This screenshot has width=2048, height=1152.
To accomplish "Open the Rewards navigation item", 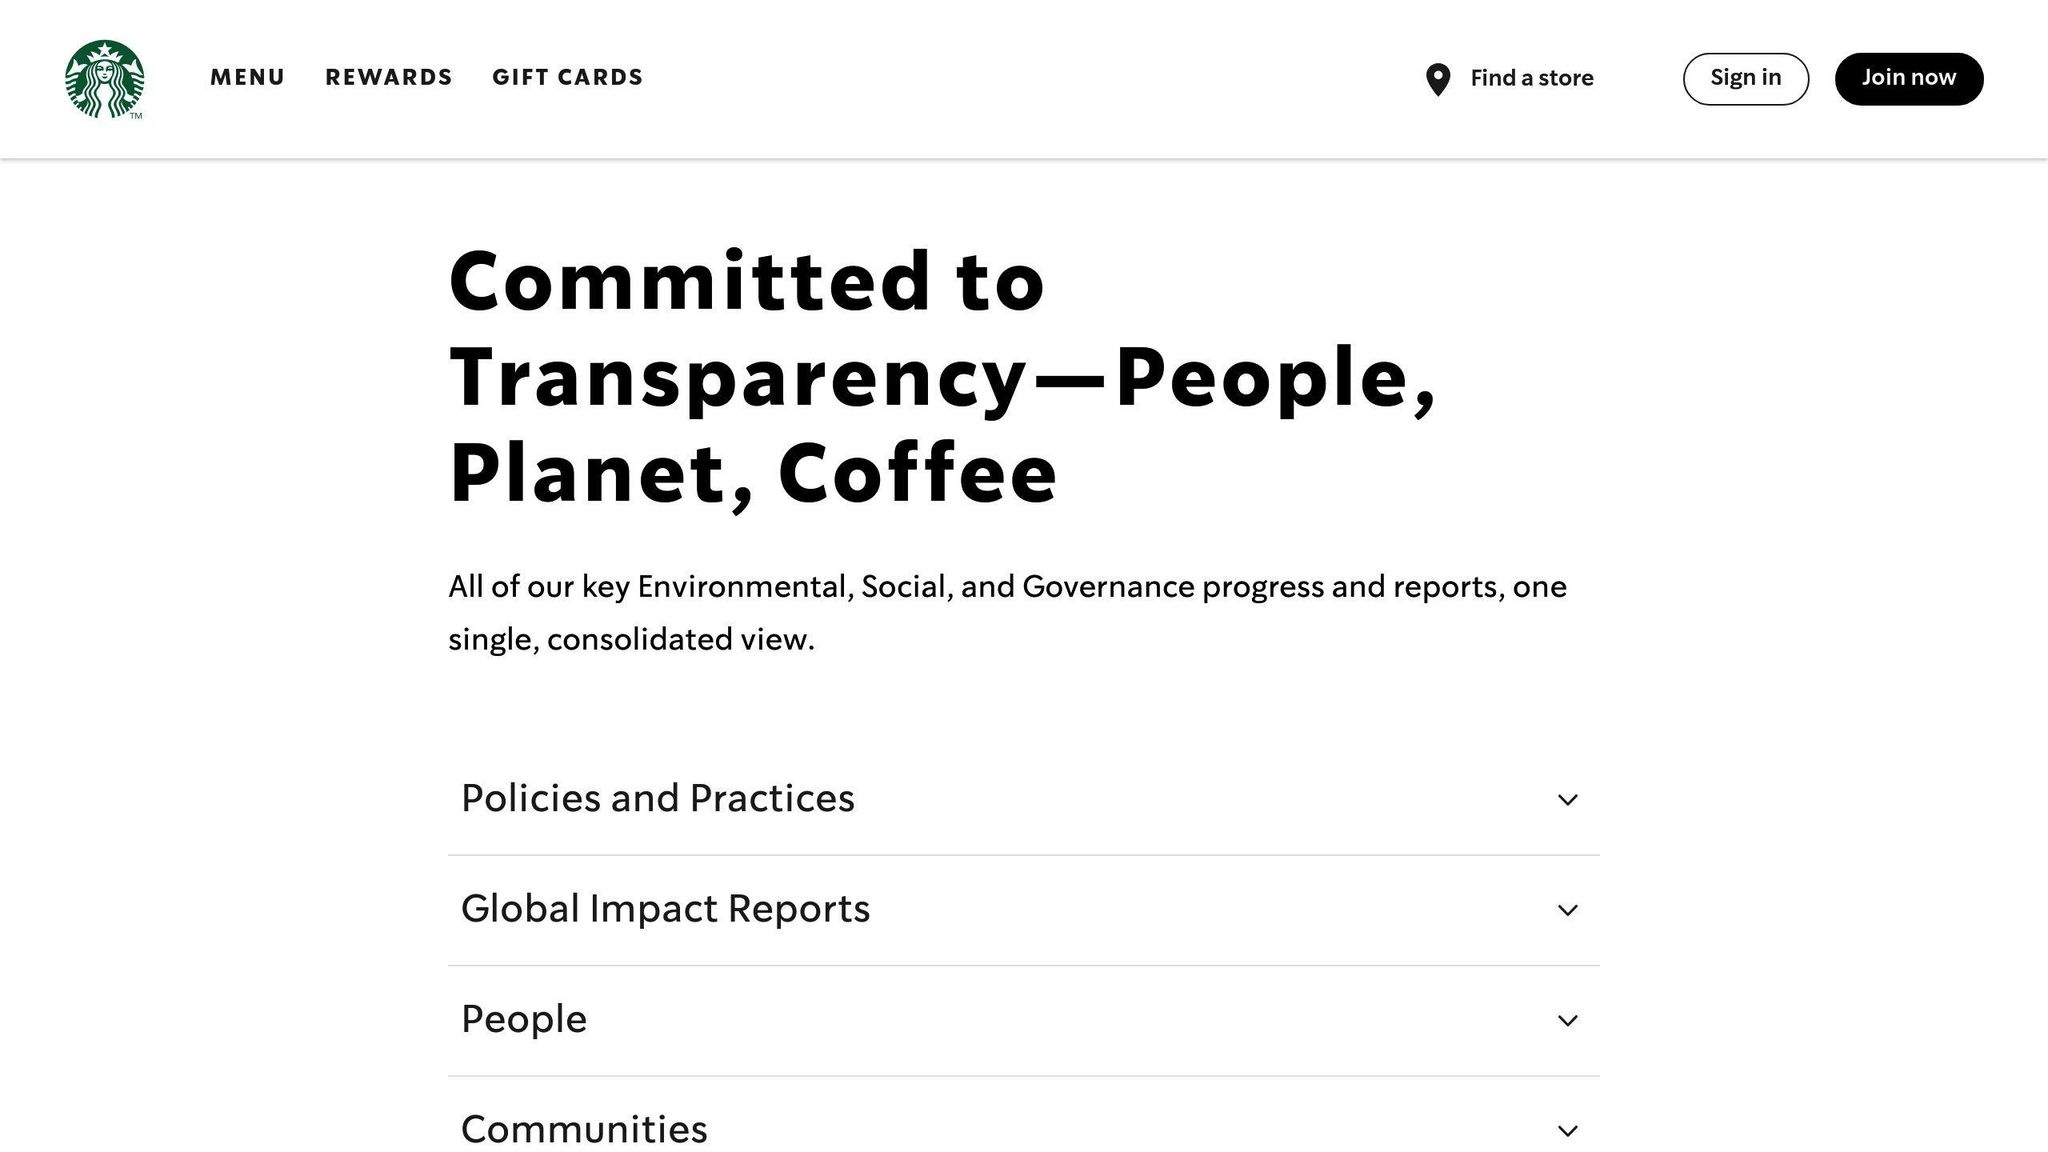I will click(389, 78).
